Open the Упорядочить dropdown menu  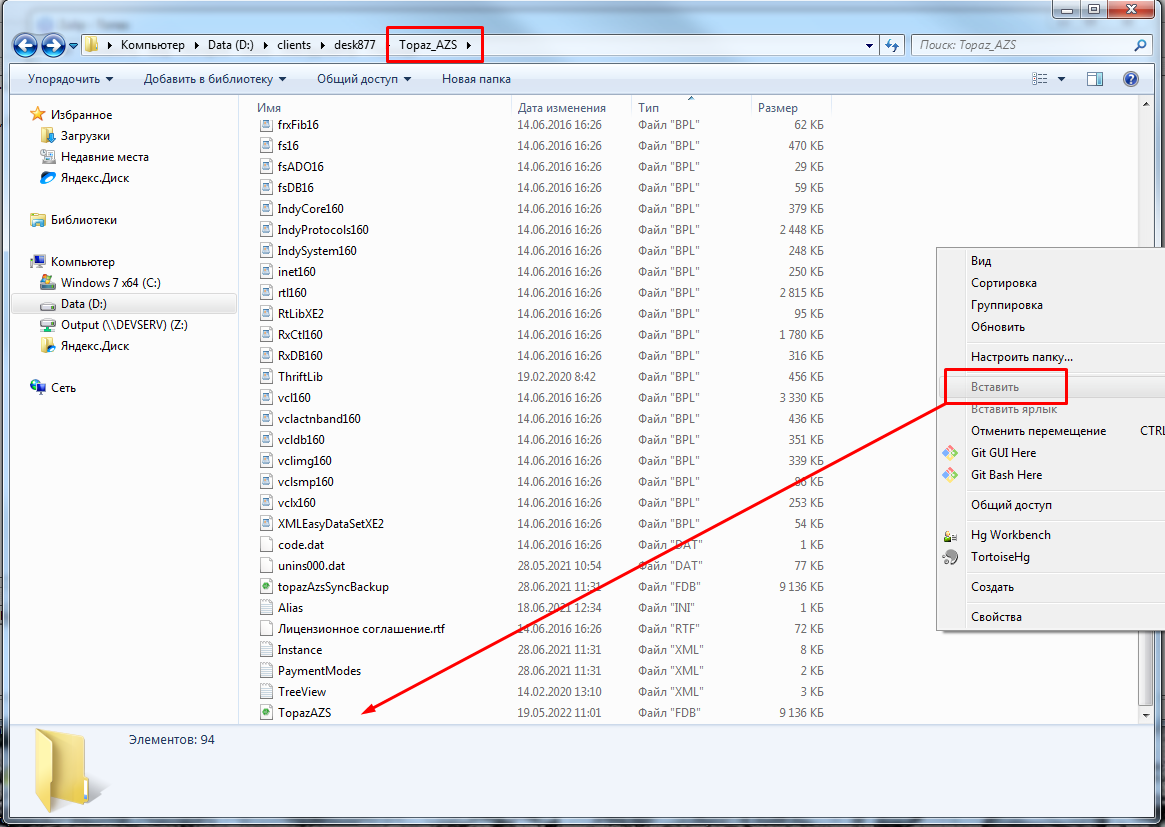point(71,79)
